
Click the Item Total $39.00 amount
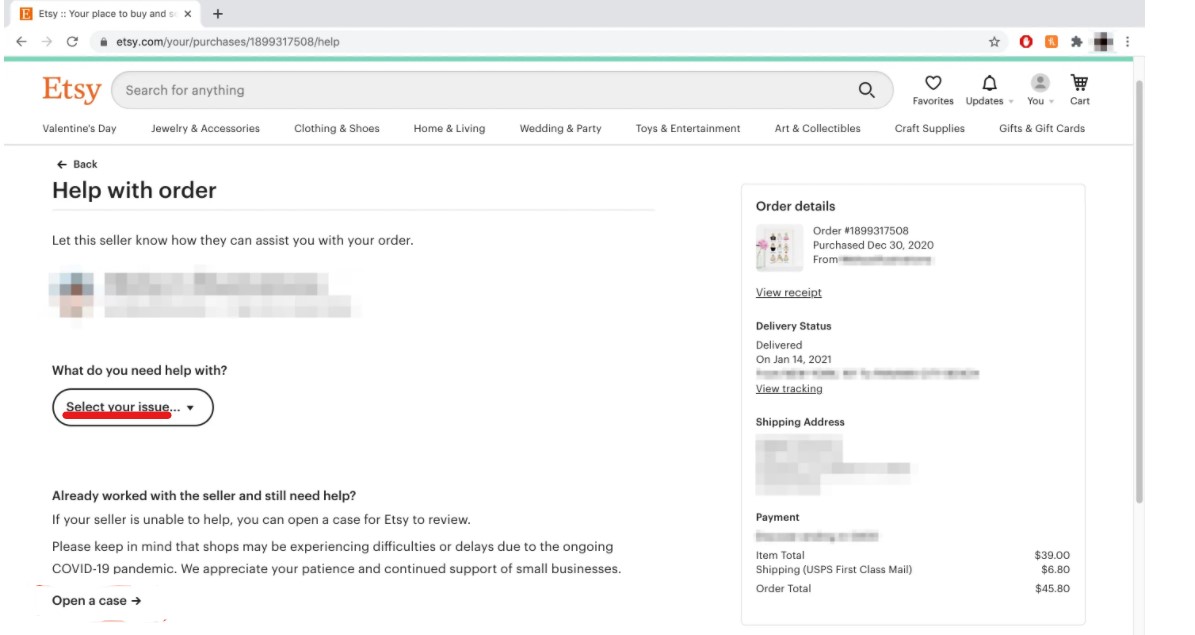[1052, 555]
